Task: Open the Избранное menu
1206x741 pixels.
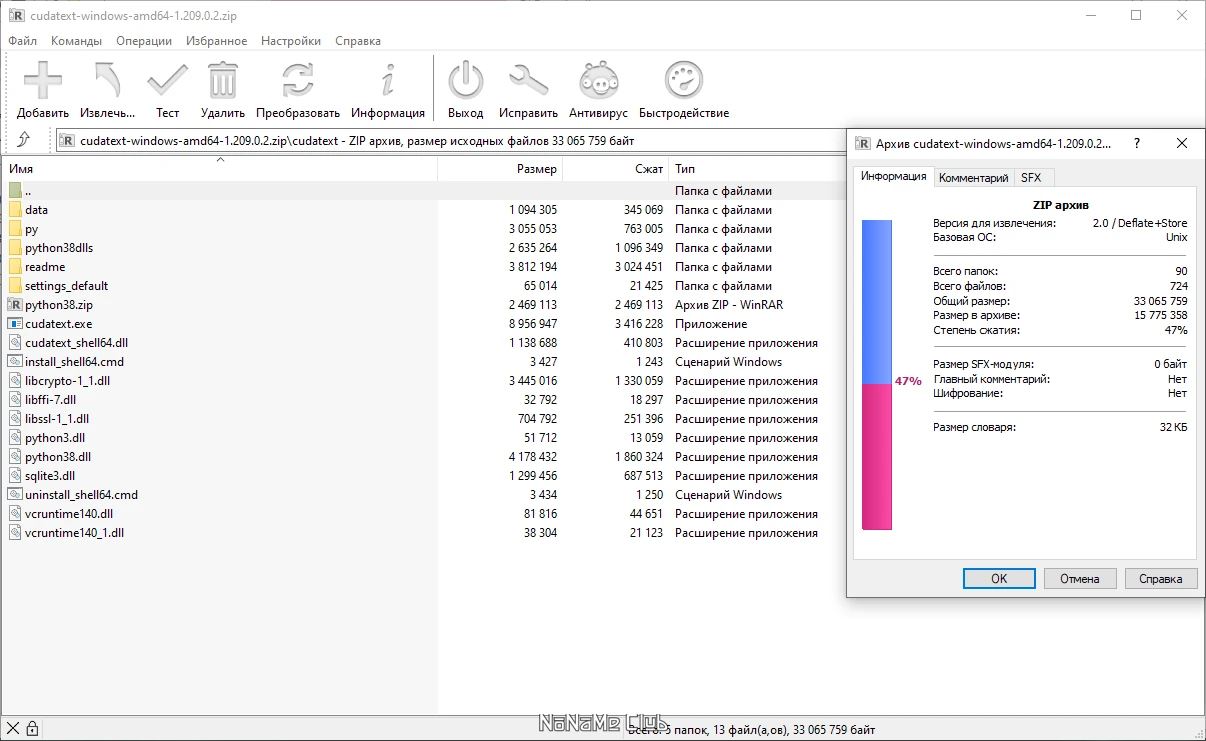Action: tap(216, 41)
